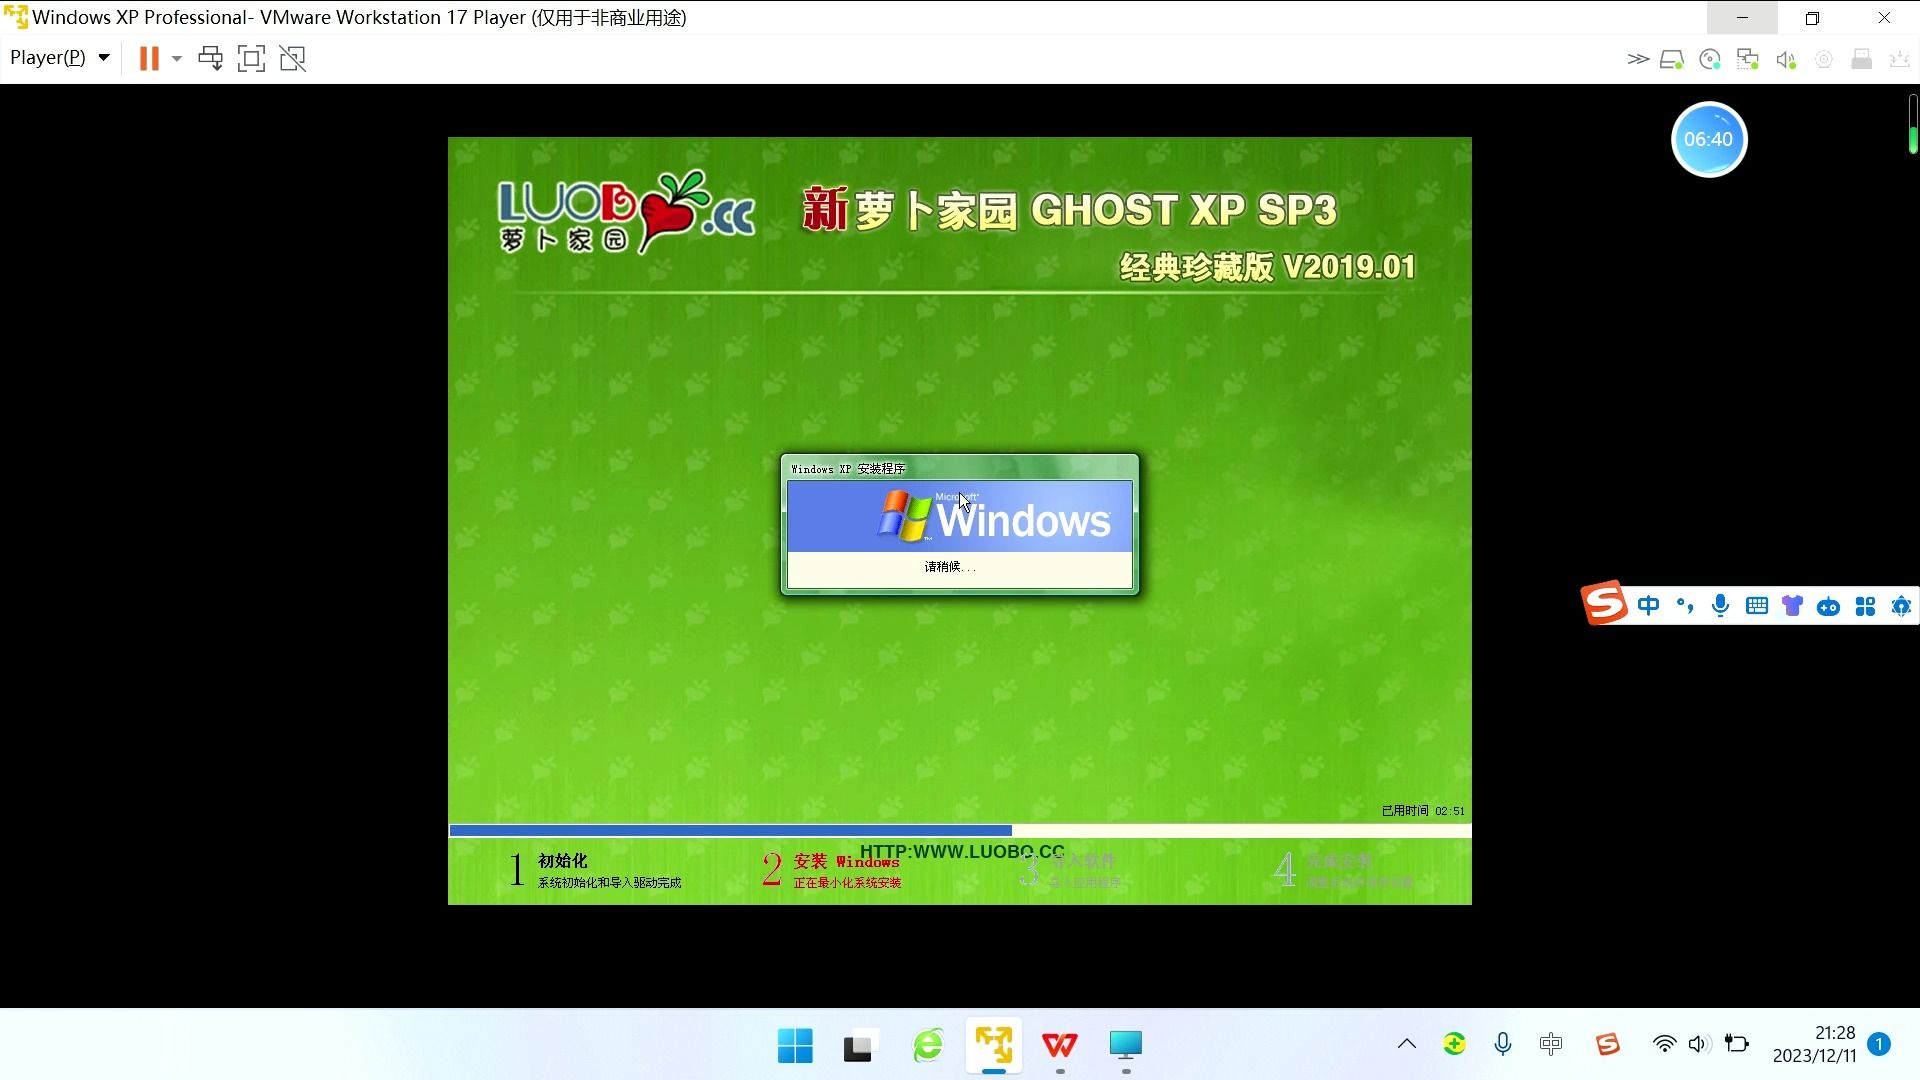
Task: Click the sound card device icon
Action: (x=1786, y=60)
